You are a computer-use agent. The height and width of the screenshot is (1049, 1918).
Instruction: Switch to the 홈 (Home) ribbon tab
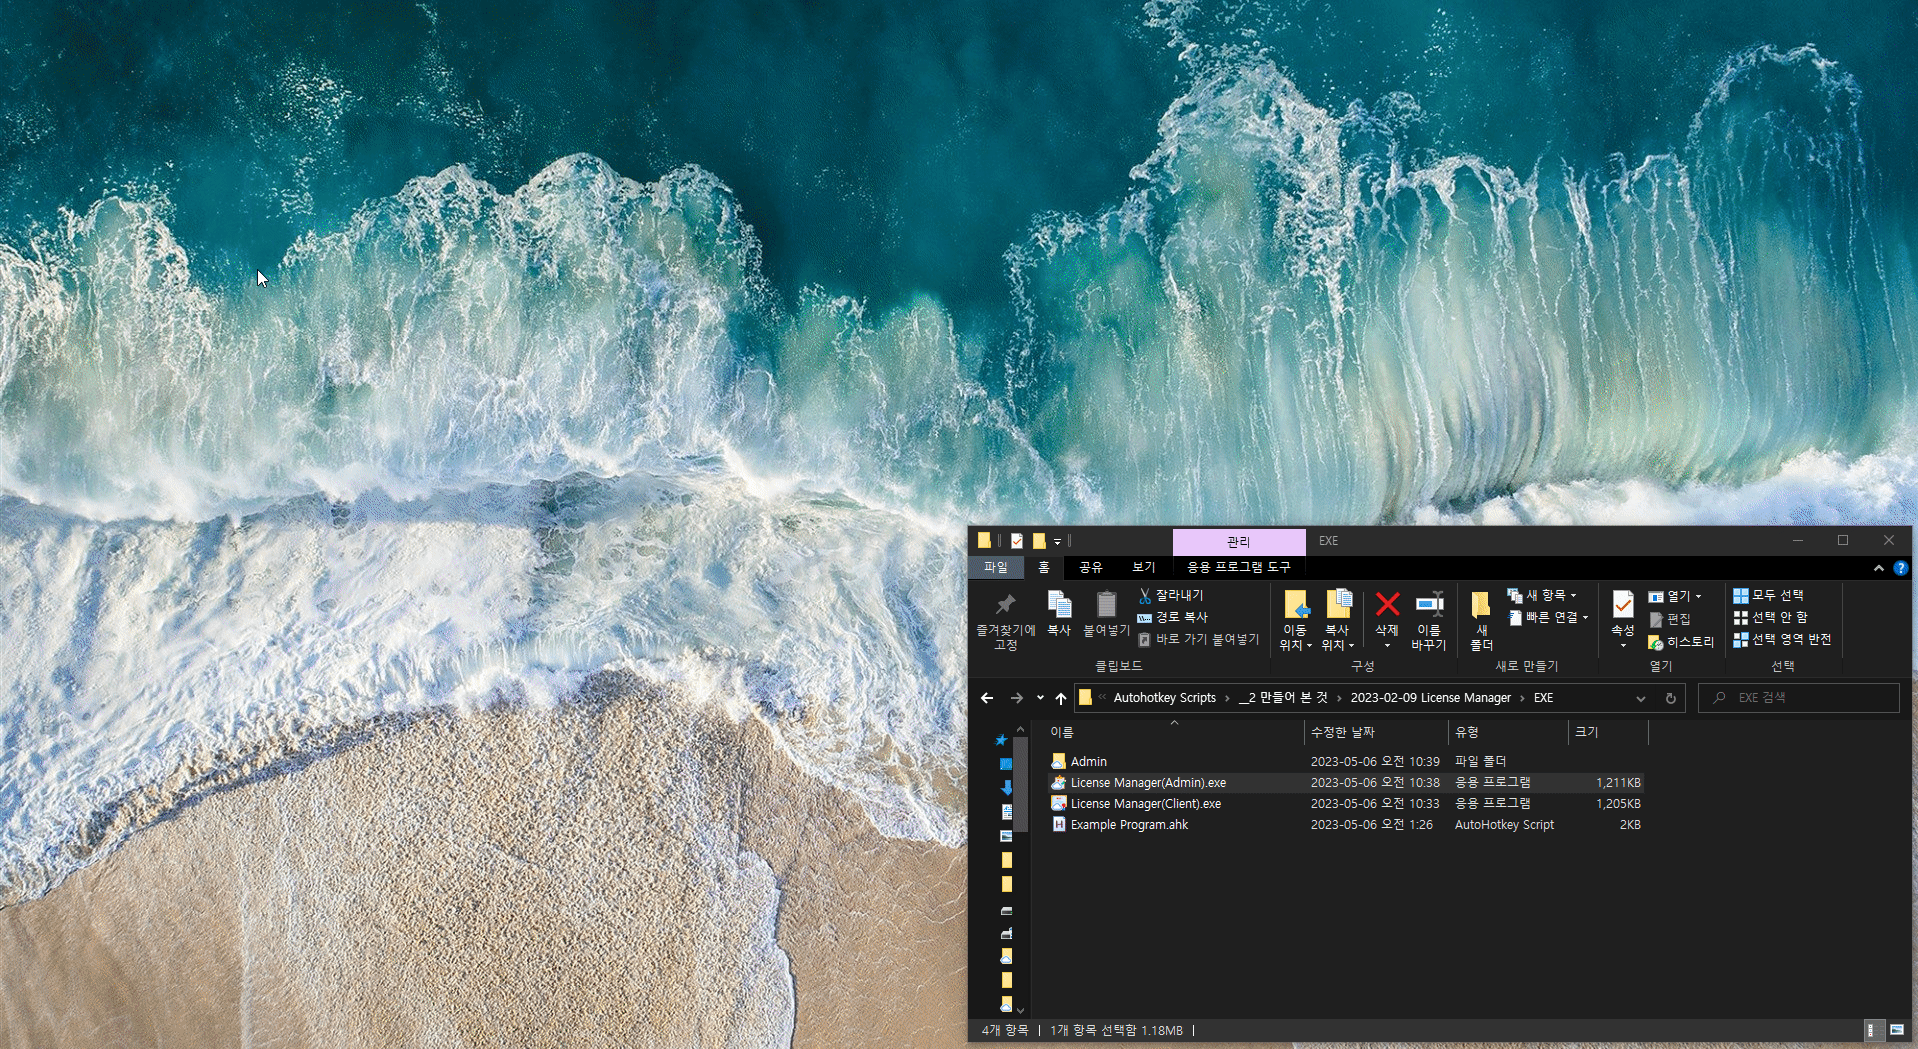tap(1044, 567)
